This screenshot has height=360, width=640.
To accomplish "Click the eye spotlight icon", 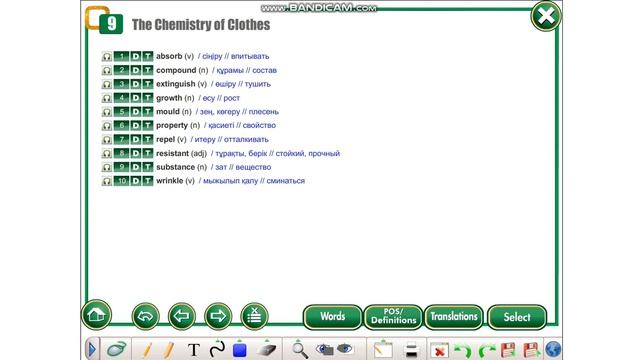I will coord(345,349).
